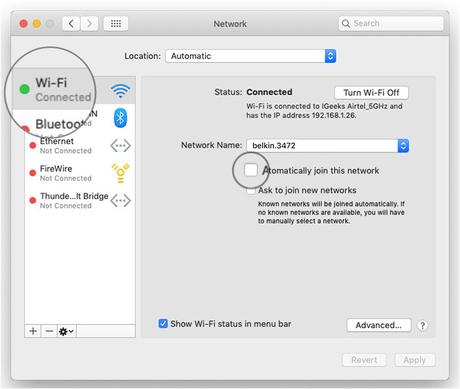The image size is (460, 389).
Task: Select the FireWire service
Action: (80, 173)
